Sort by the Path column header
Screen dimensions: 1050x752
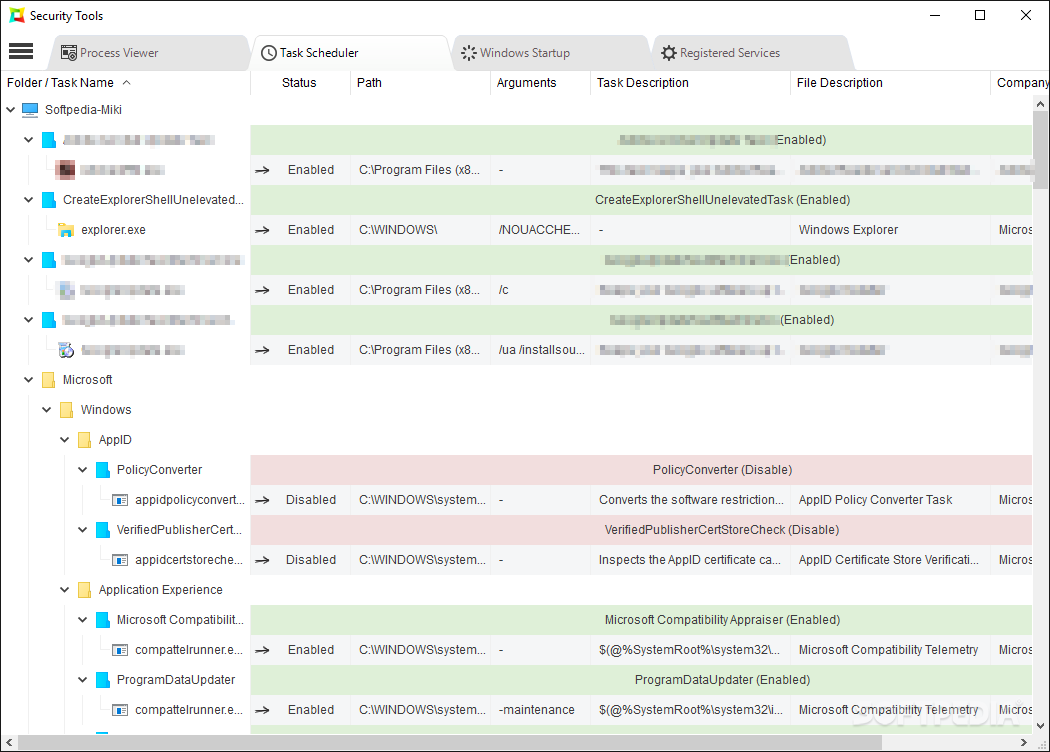(x=420, y=83)
